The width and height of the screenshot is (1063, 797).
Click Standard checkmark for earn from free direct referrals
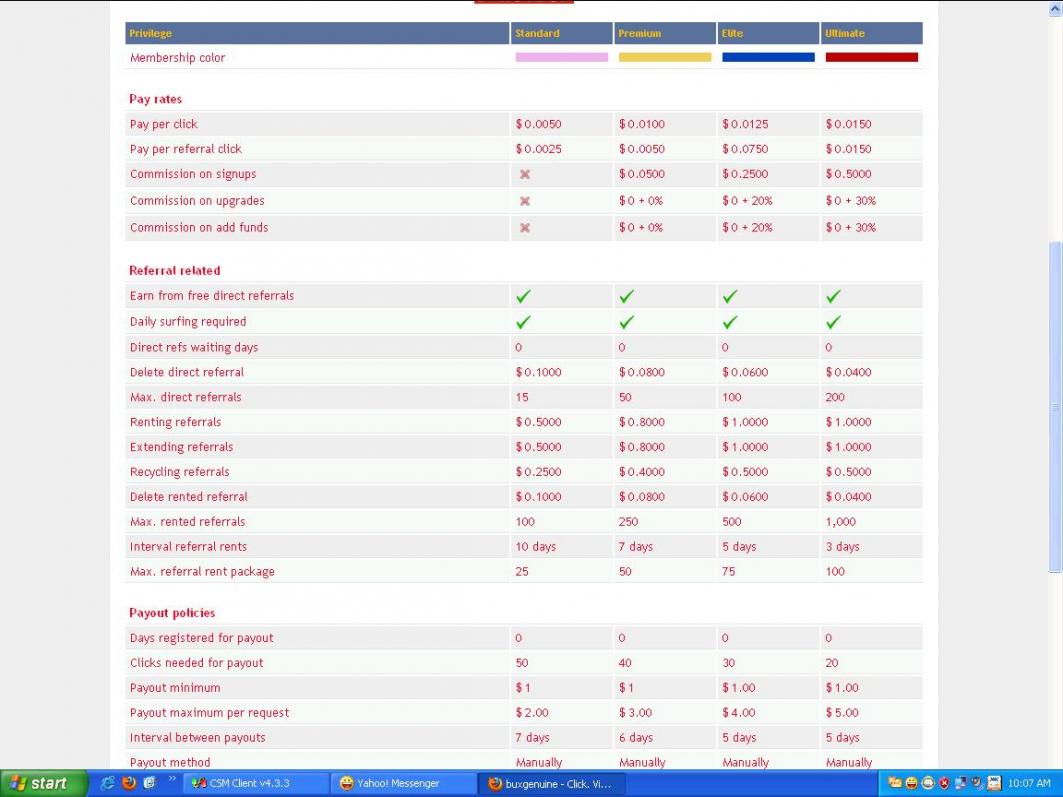coord(523,296)
